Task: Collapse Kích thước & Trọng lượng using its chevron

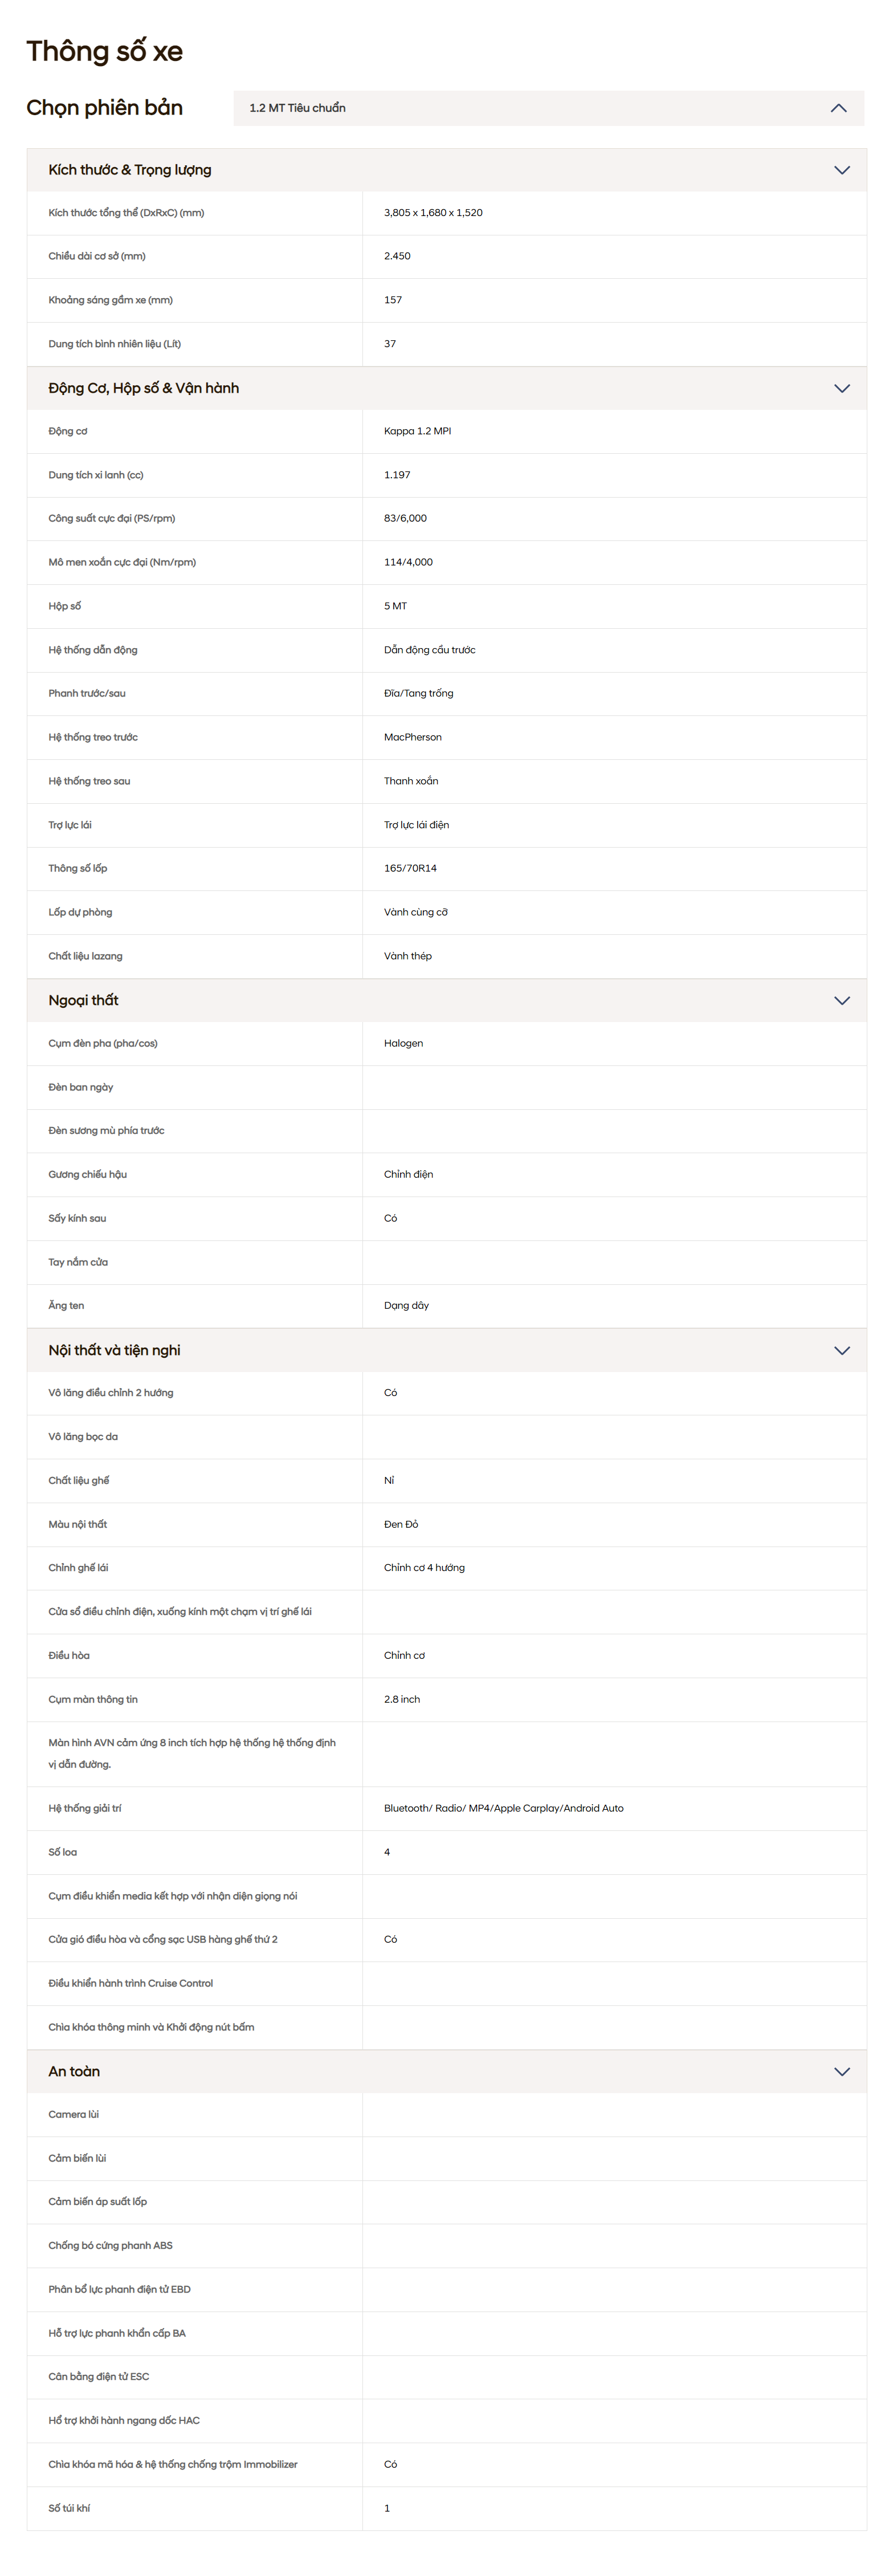Action: (x=842, y=170)
